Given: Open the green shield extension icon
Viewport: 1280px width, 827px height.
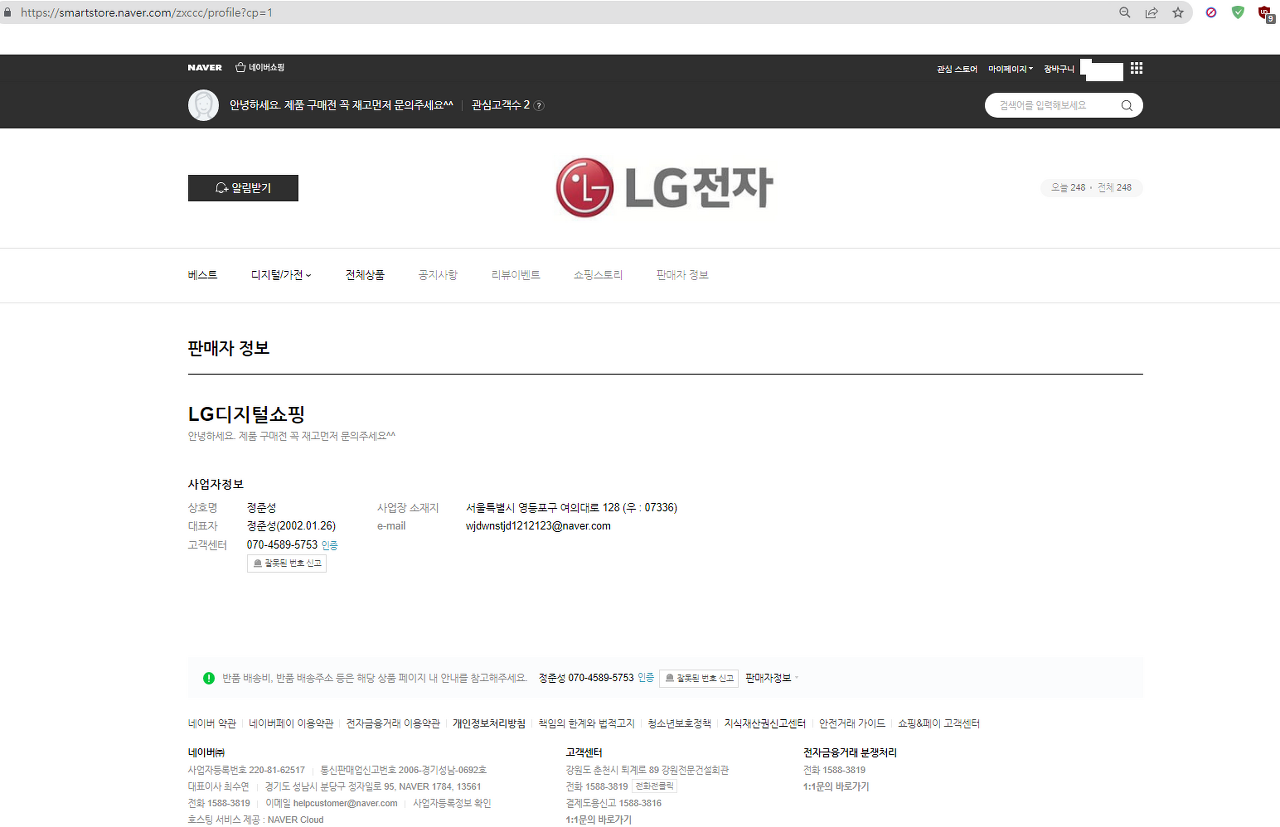Looking at the screenshot, I should pyautogui.click(x=1238, y=13).
